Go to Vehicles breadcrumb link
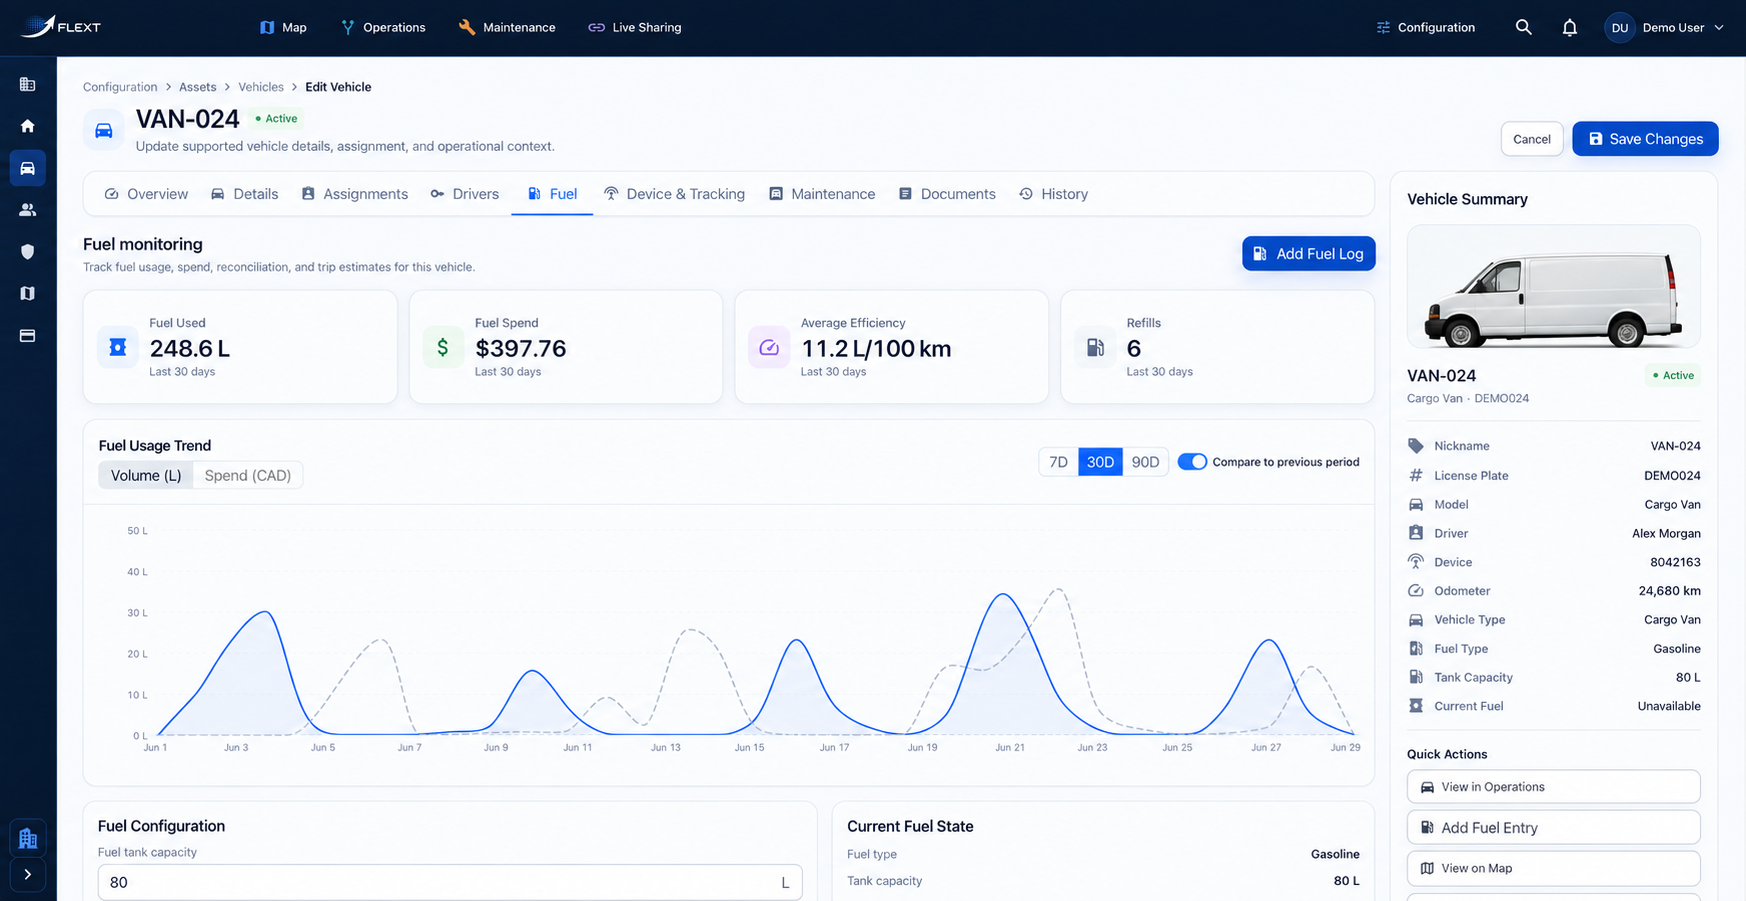 click(x=261, y=87)
